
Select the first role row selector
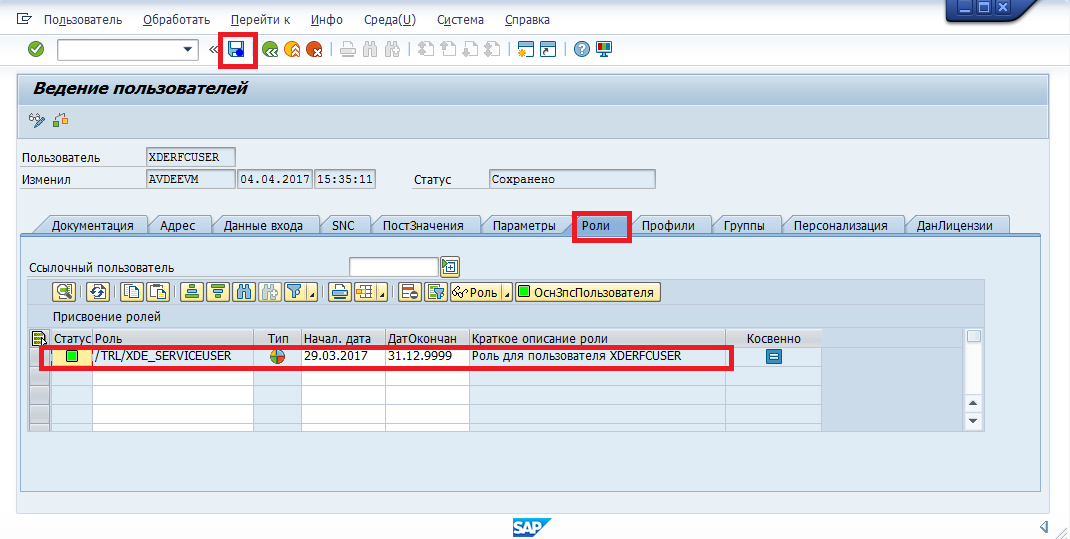tap(39, 357)
